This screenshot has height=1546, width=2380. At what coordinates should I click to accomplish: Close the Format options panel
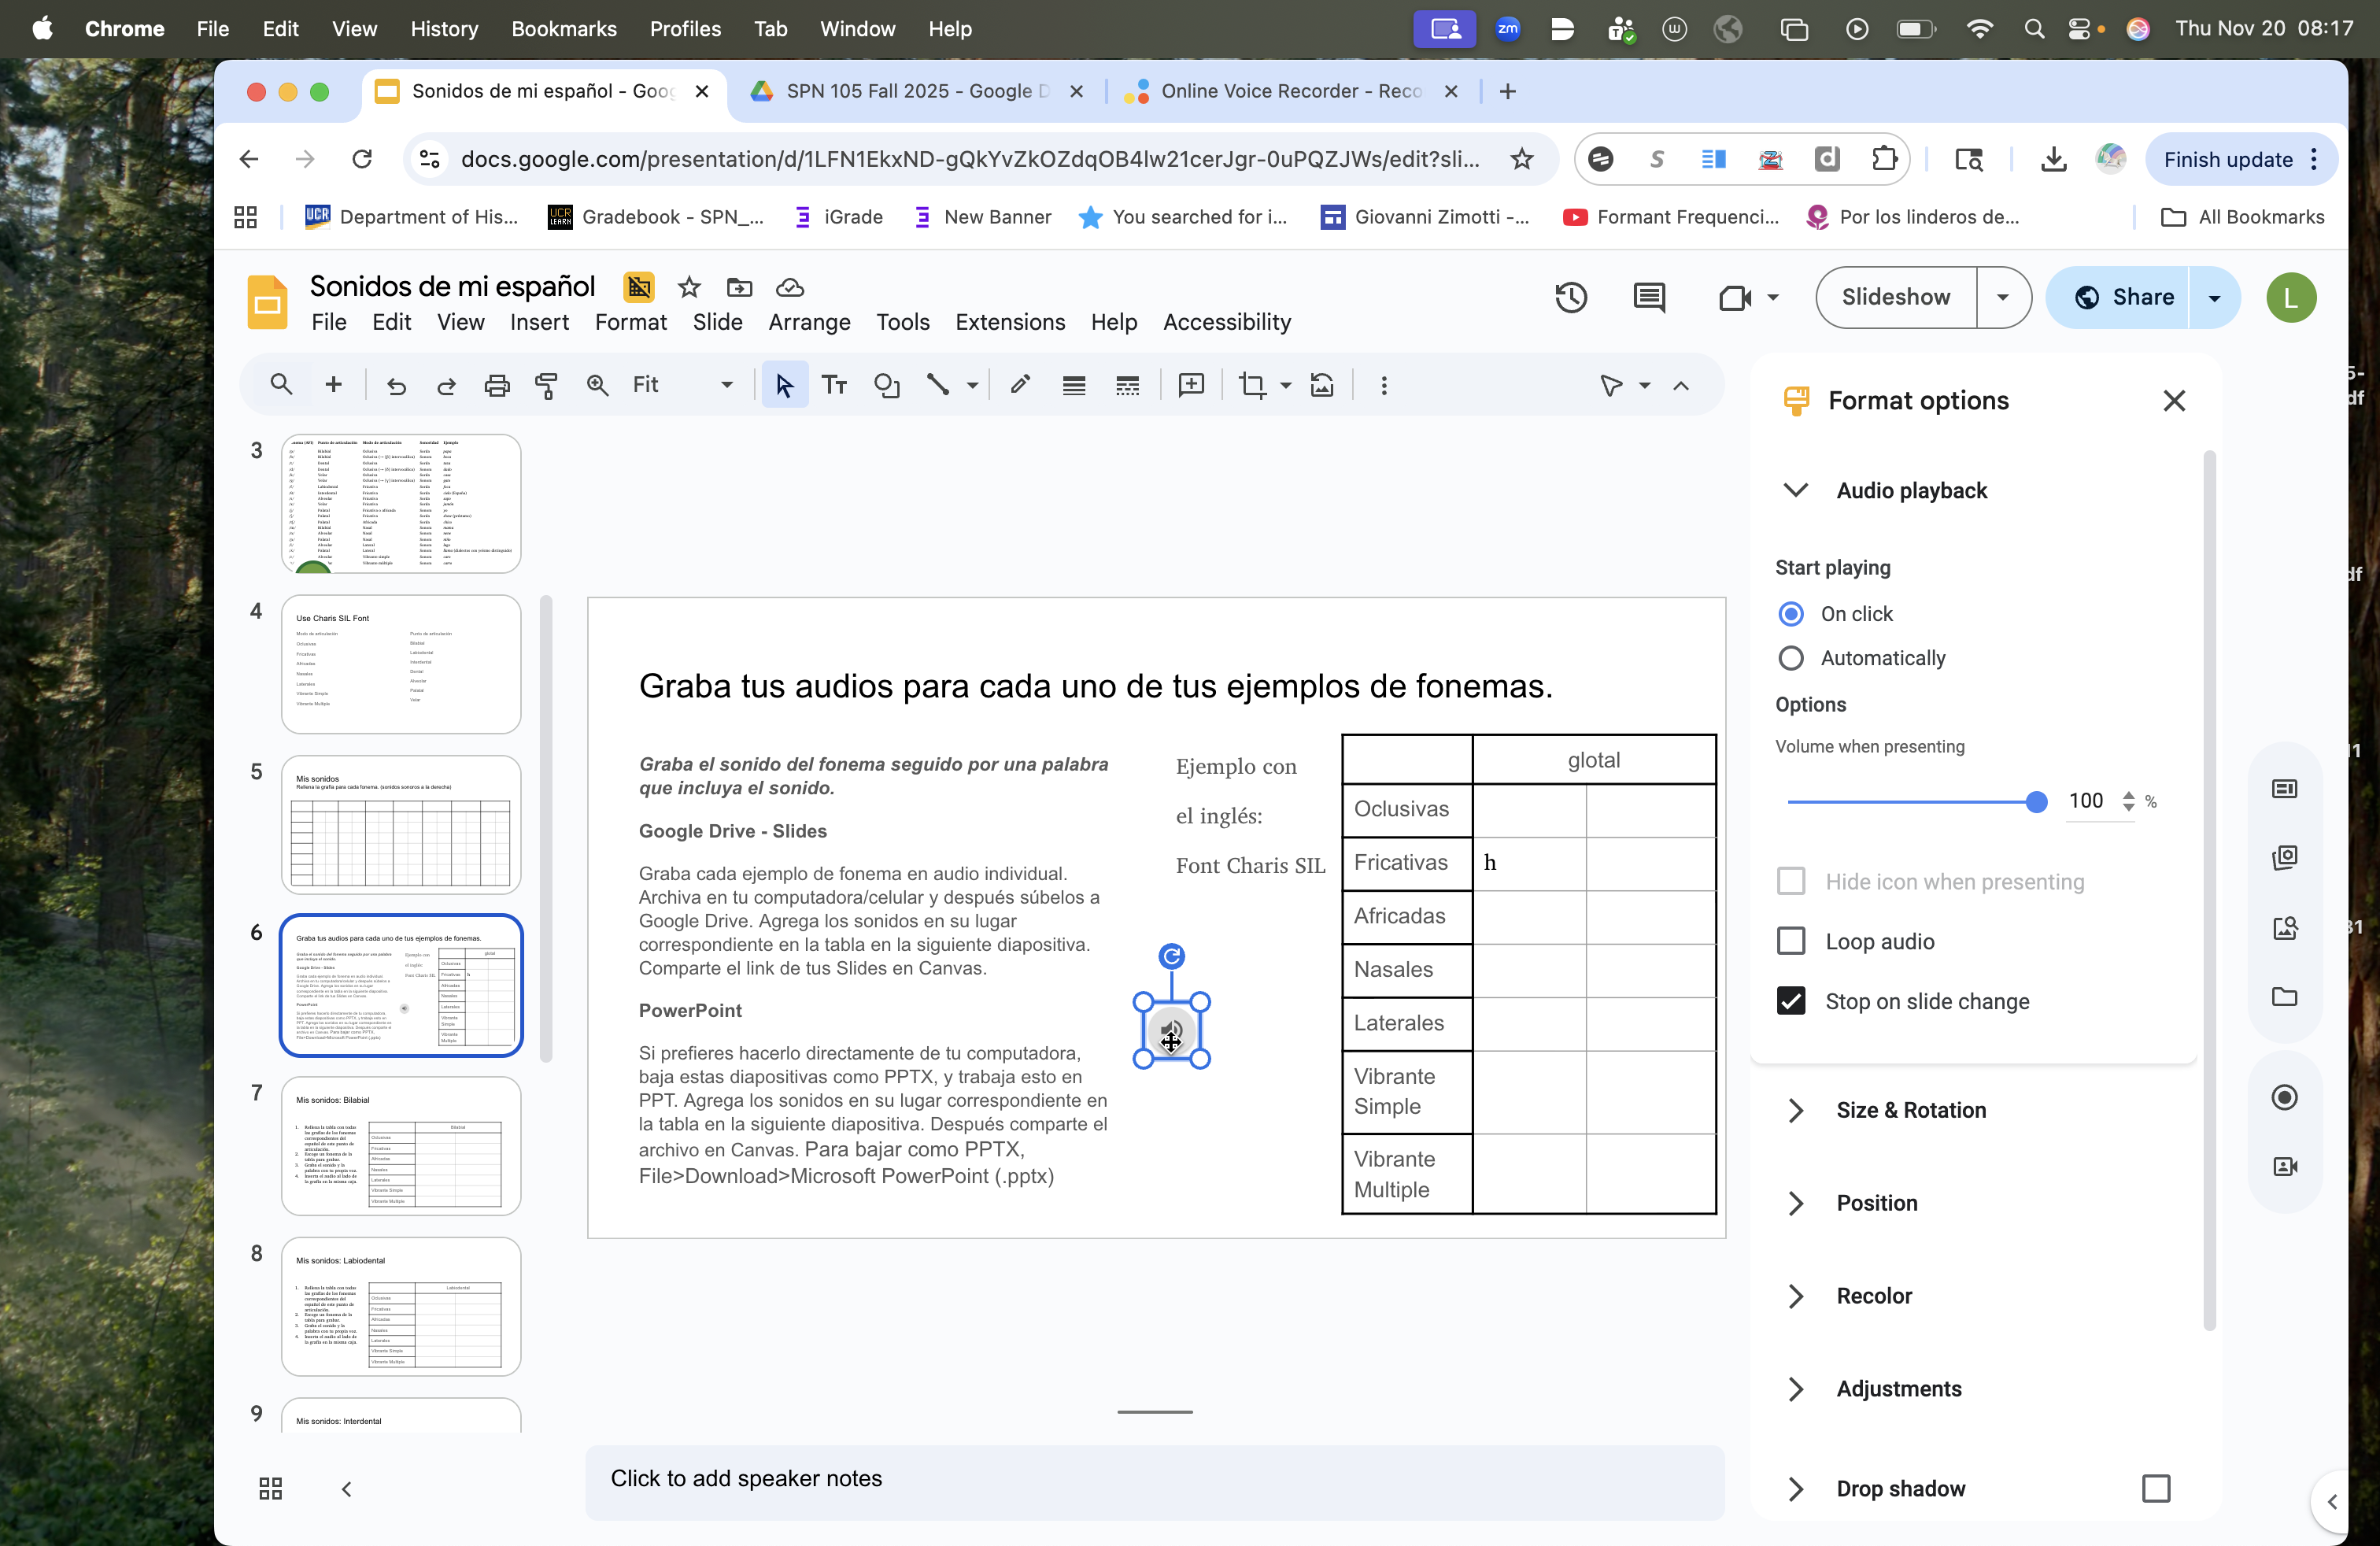click(x=2174, y=401)
